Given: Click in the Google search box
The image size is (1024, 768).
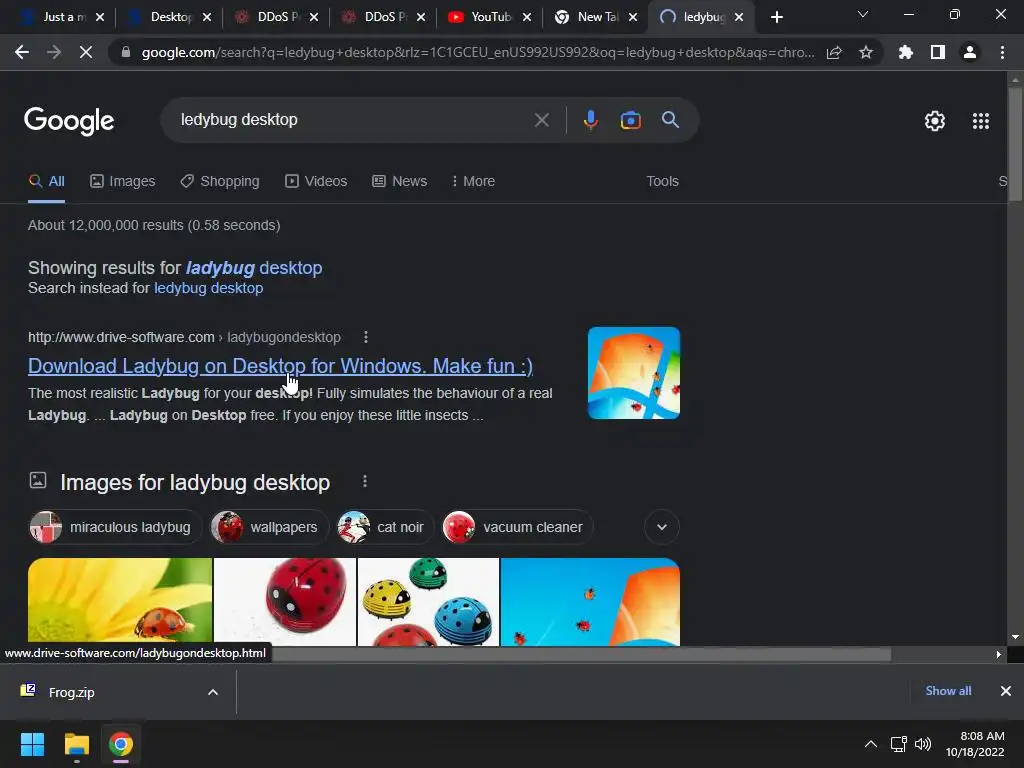Looking at the screenshot, I should point(353,120).
